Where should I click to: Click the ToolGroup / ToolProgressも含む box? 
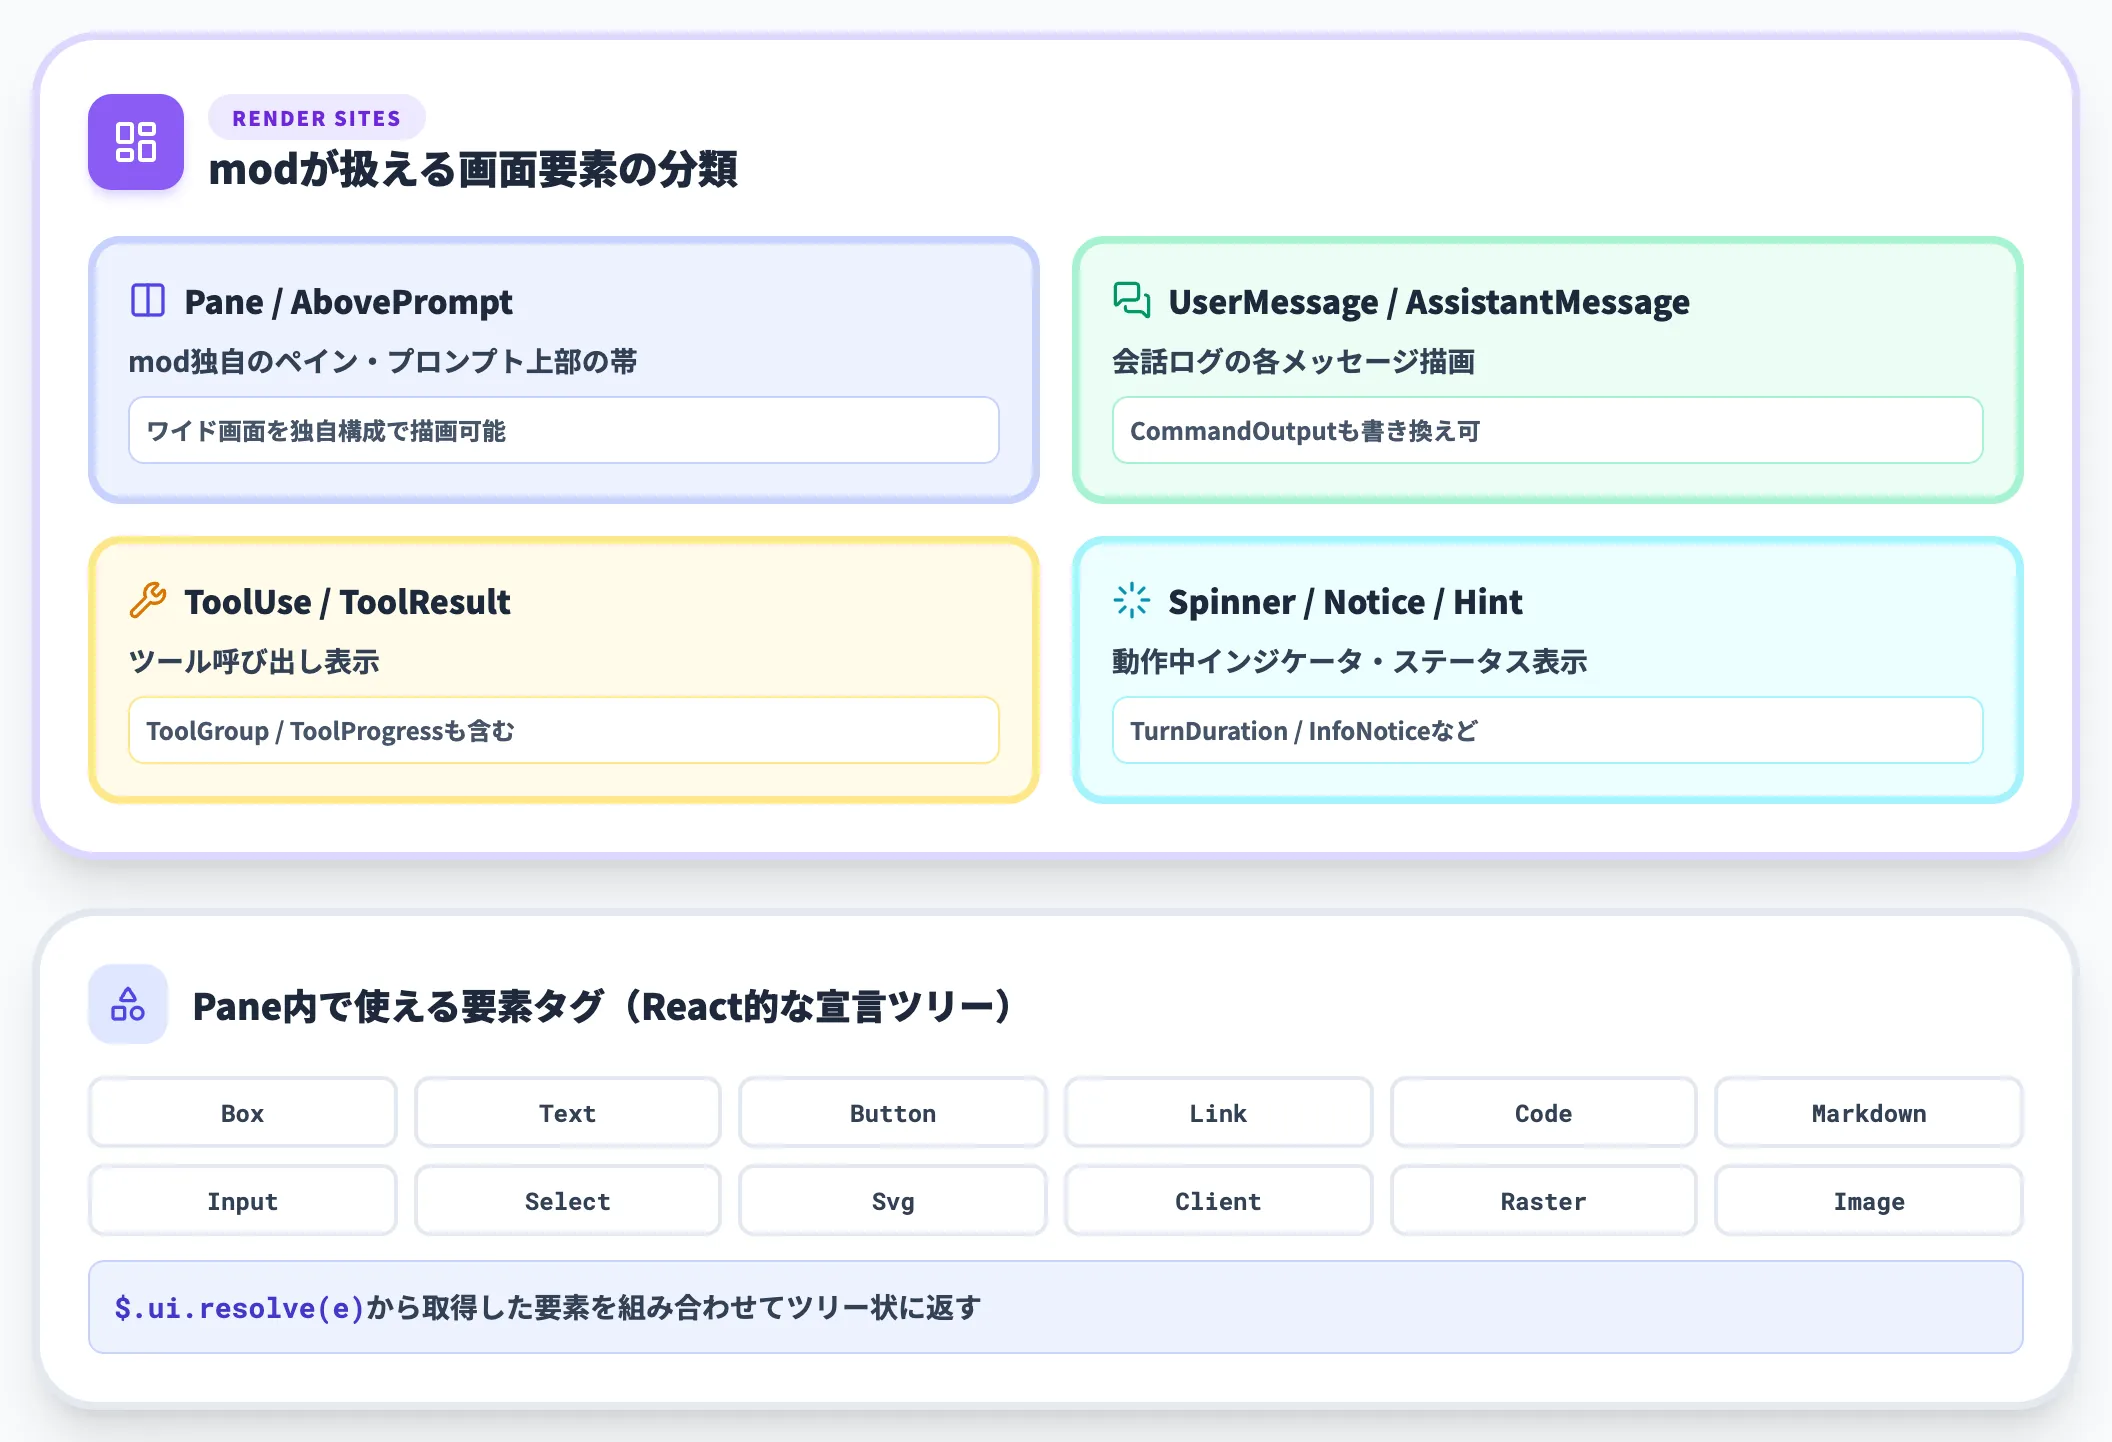(x=564, y=730)
